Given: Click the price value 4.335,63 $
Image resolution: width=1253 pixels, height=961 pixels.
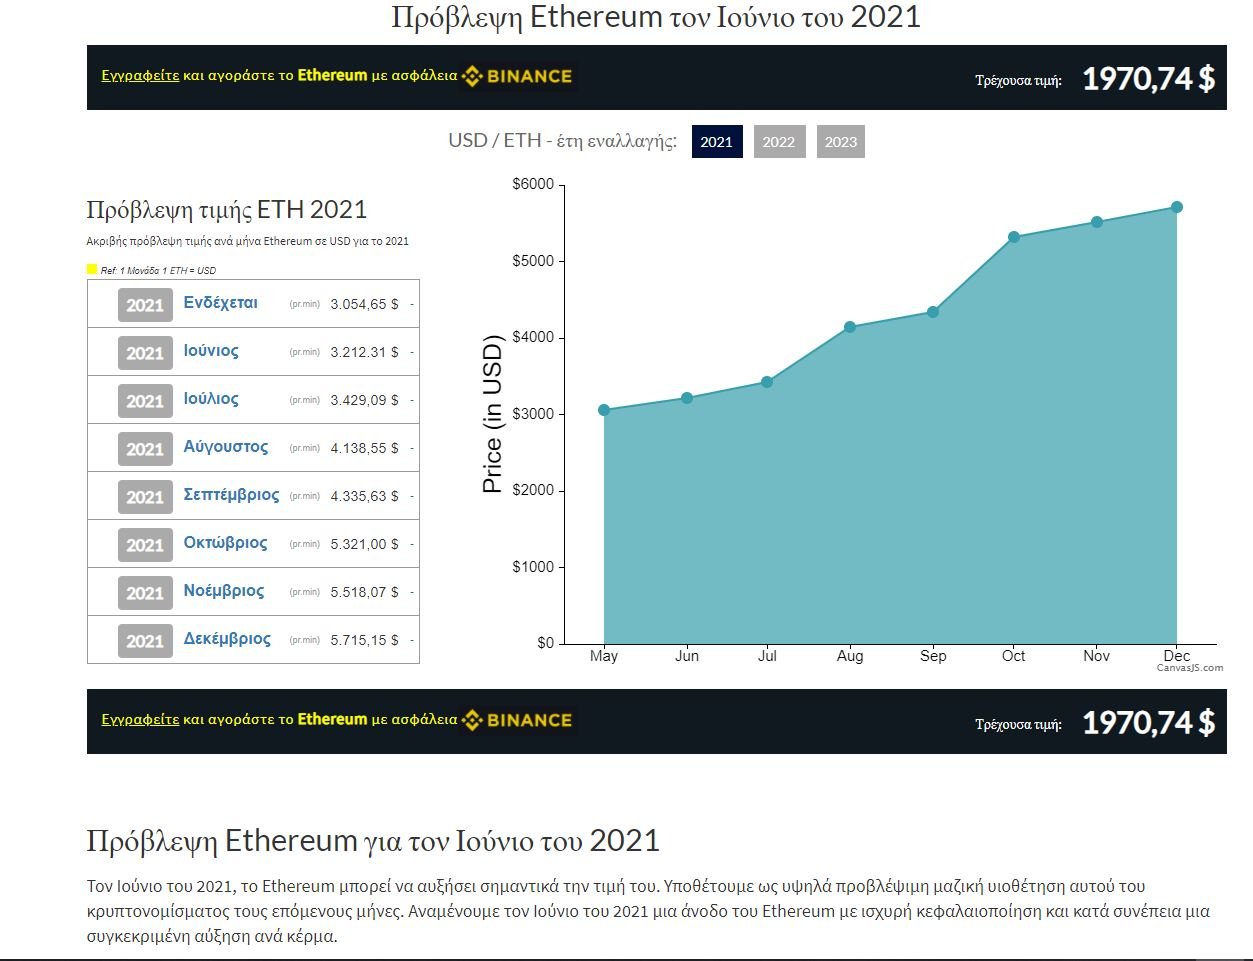Looking at the screenshot, I should point(365,496).
